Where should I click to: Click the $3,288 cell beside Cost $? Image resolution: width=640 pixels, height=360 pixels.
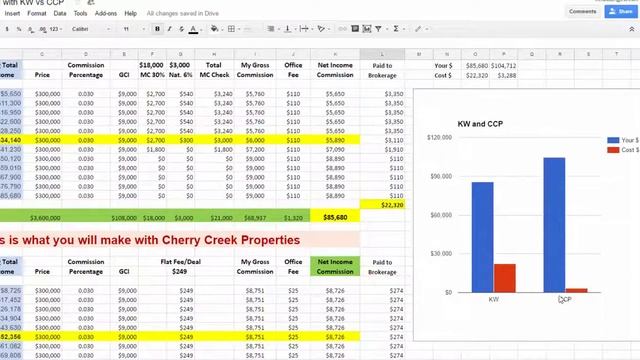[504, 76]
